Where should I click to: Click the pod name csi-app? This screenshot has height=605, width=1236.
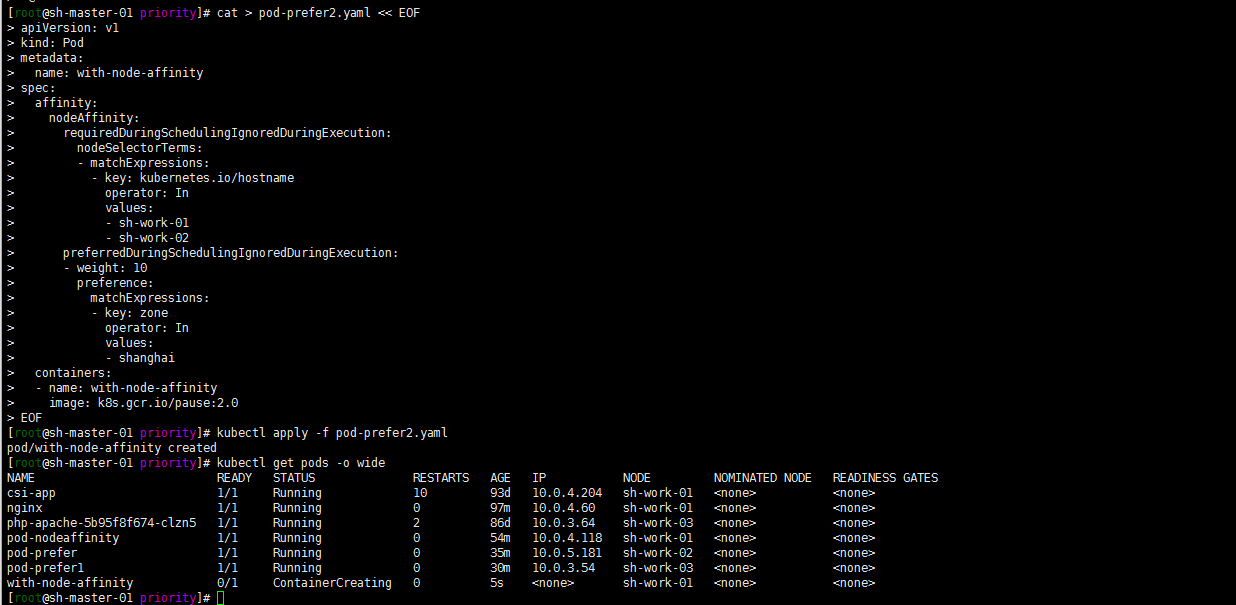(31, 493)
